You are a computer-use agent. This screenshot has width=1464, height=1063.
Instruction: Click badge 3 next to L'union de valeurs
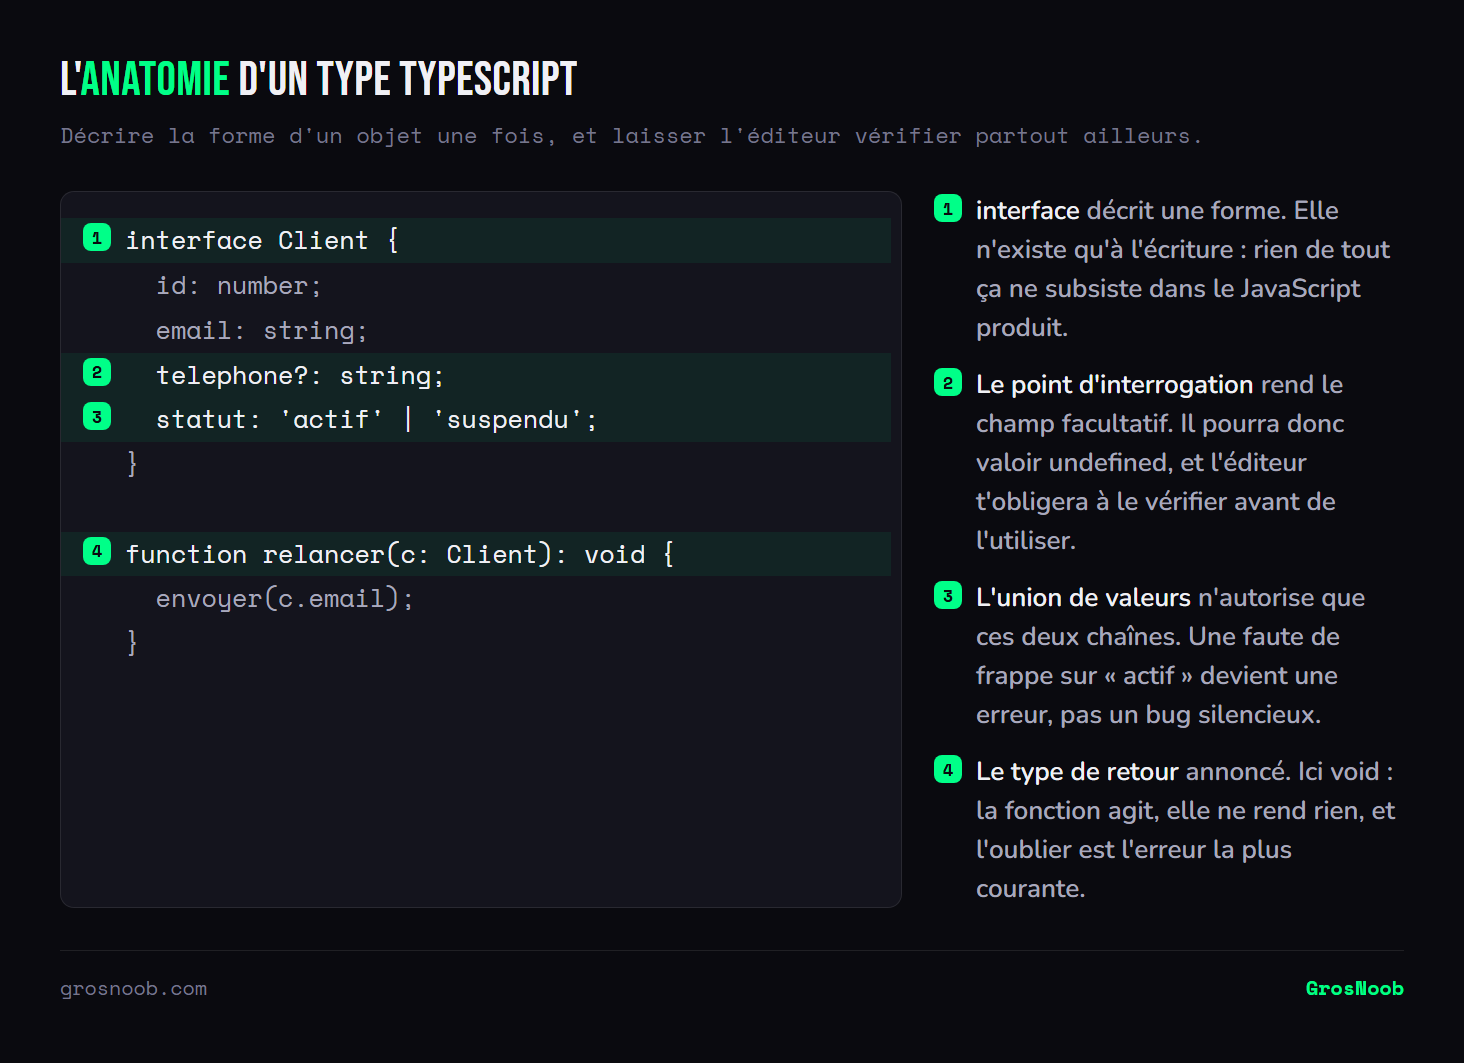948,595
